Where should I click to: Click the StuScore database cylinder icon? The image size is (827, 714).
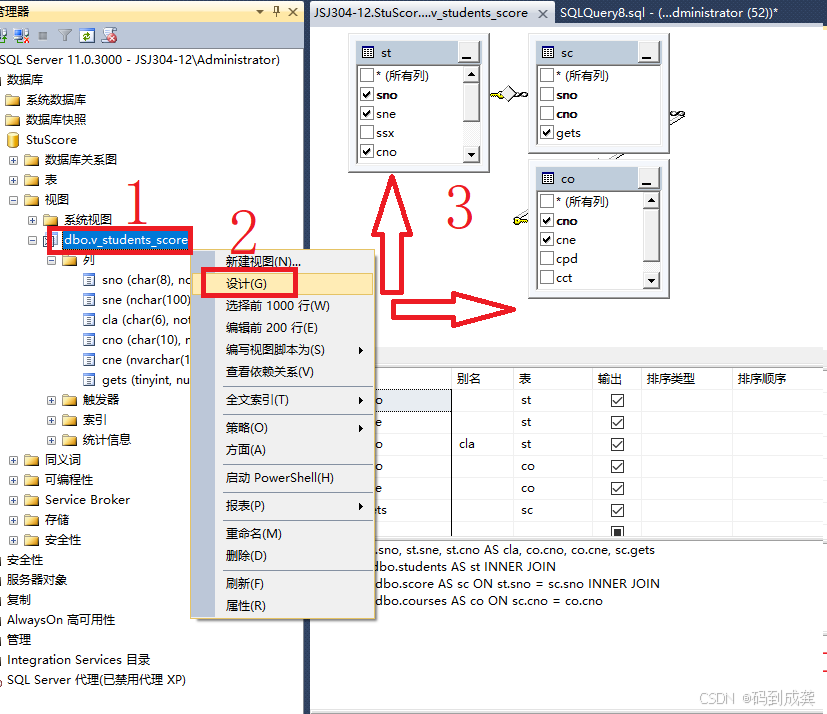coord(13,140)
